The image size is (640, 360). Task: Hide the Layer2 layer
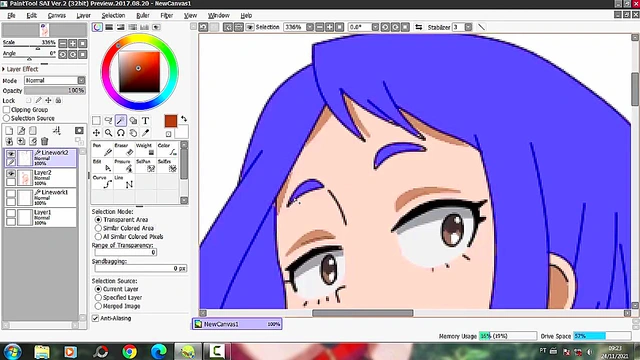coord(11,173)
